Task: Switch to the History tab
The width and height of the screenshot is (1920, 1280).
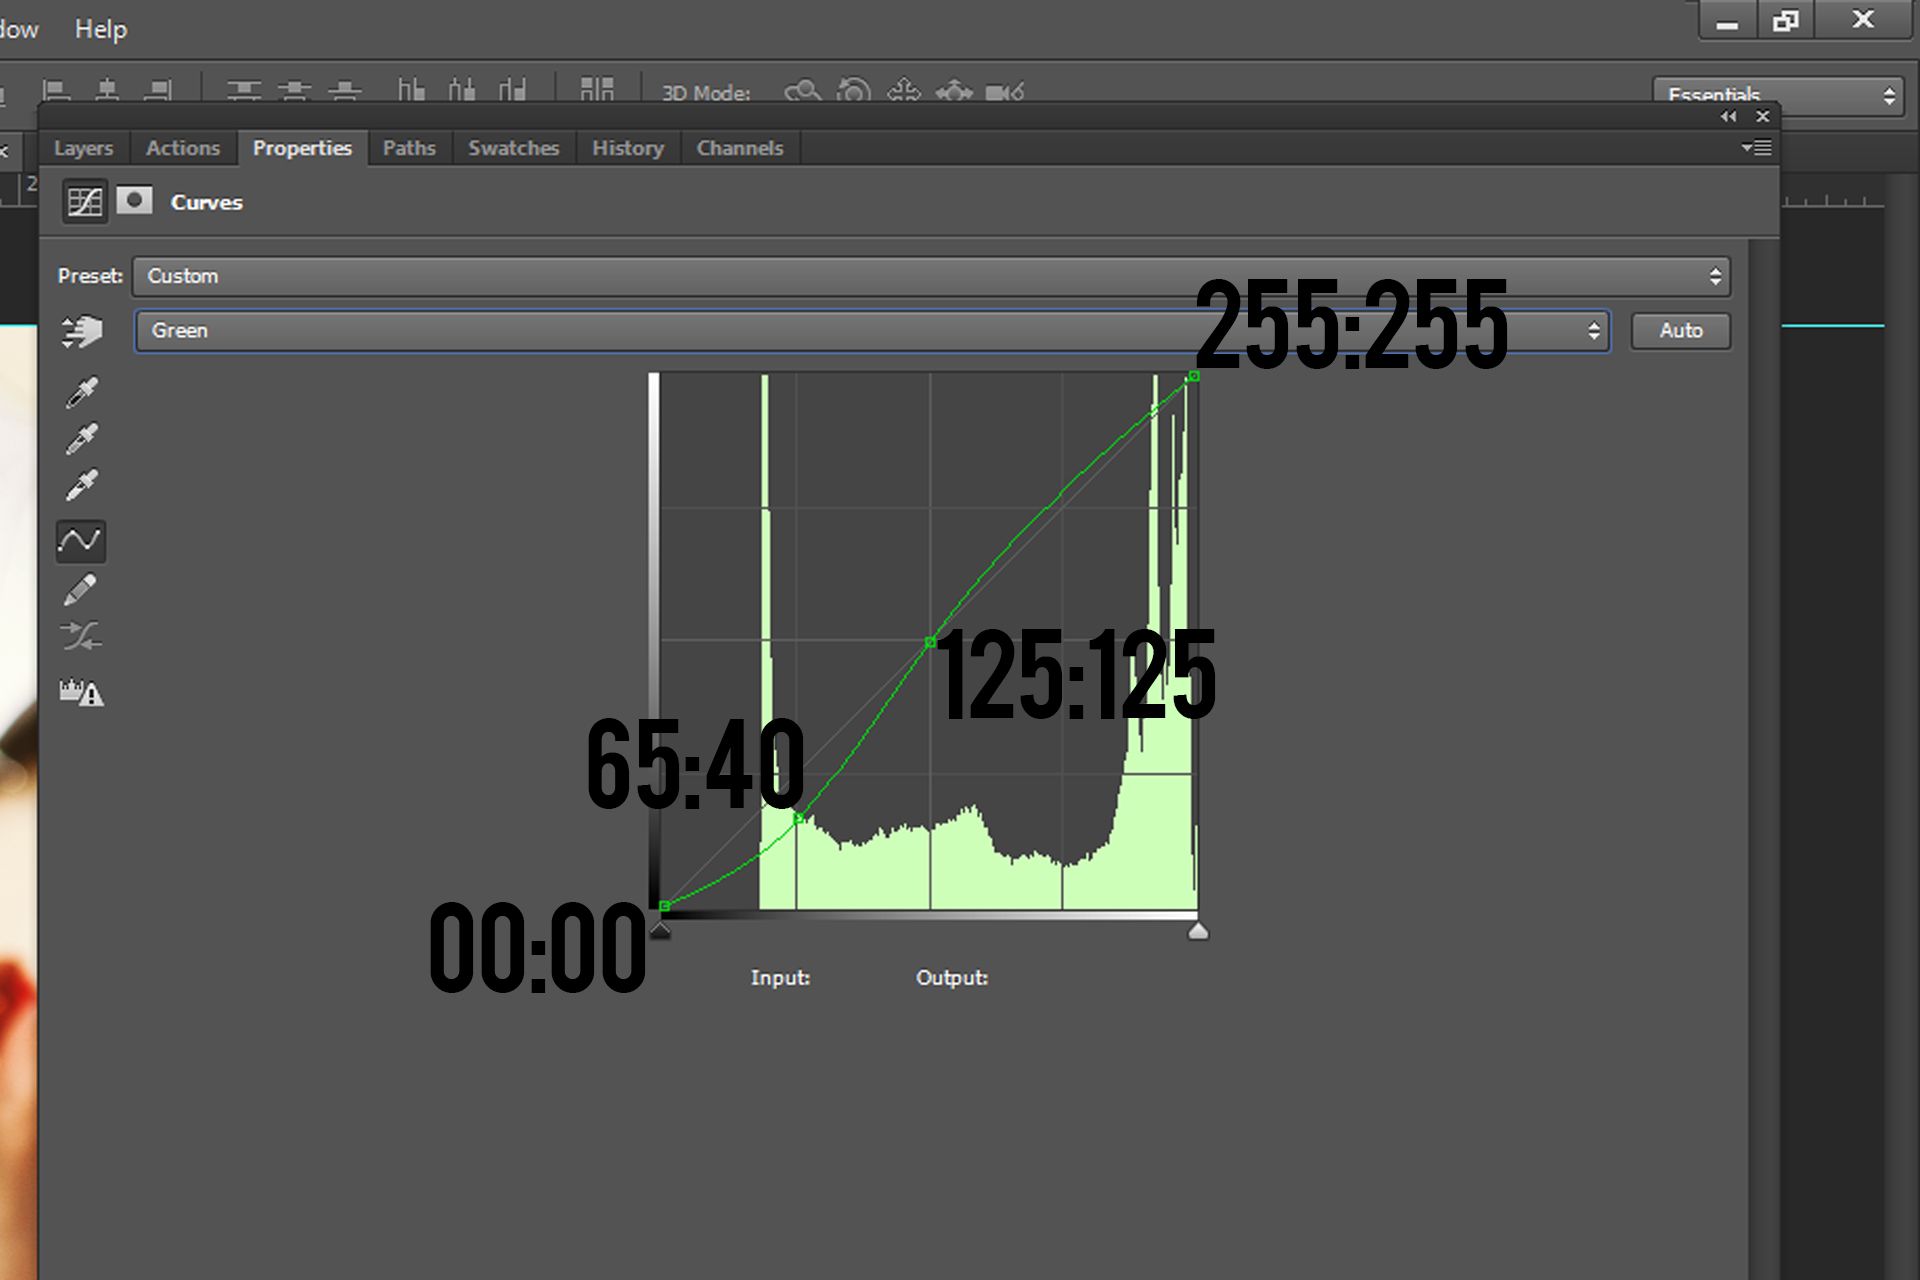Action: click(x=627, y=148)
